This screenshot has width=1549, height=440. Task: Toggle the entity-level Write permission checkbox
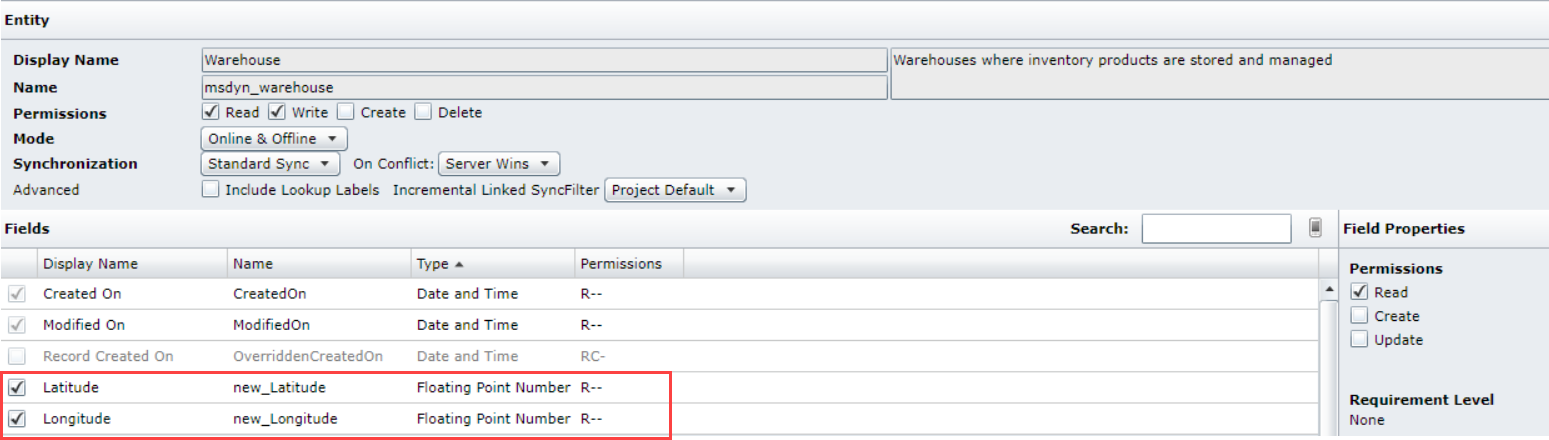[x=277, y=112]
